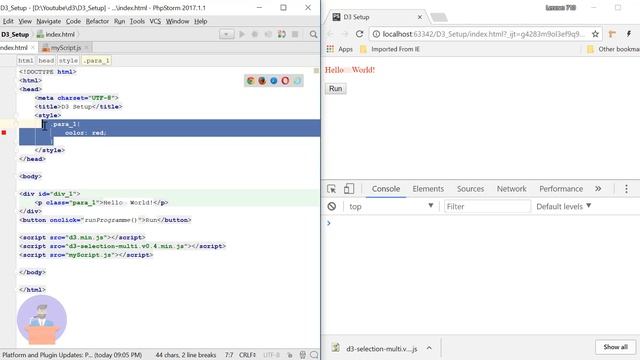Open the download item chevron menu
Screen dimensions: 640x360
click(x=429, y=348)
